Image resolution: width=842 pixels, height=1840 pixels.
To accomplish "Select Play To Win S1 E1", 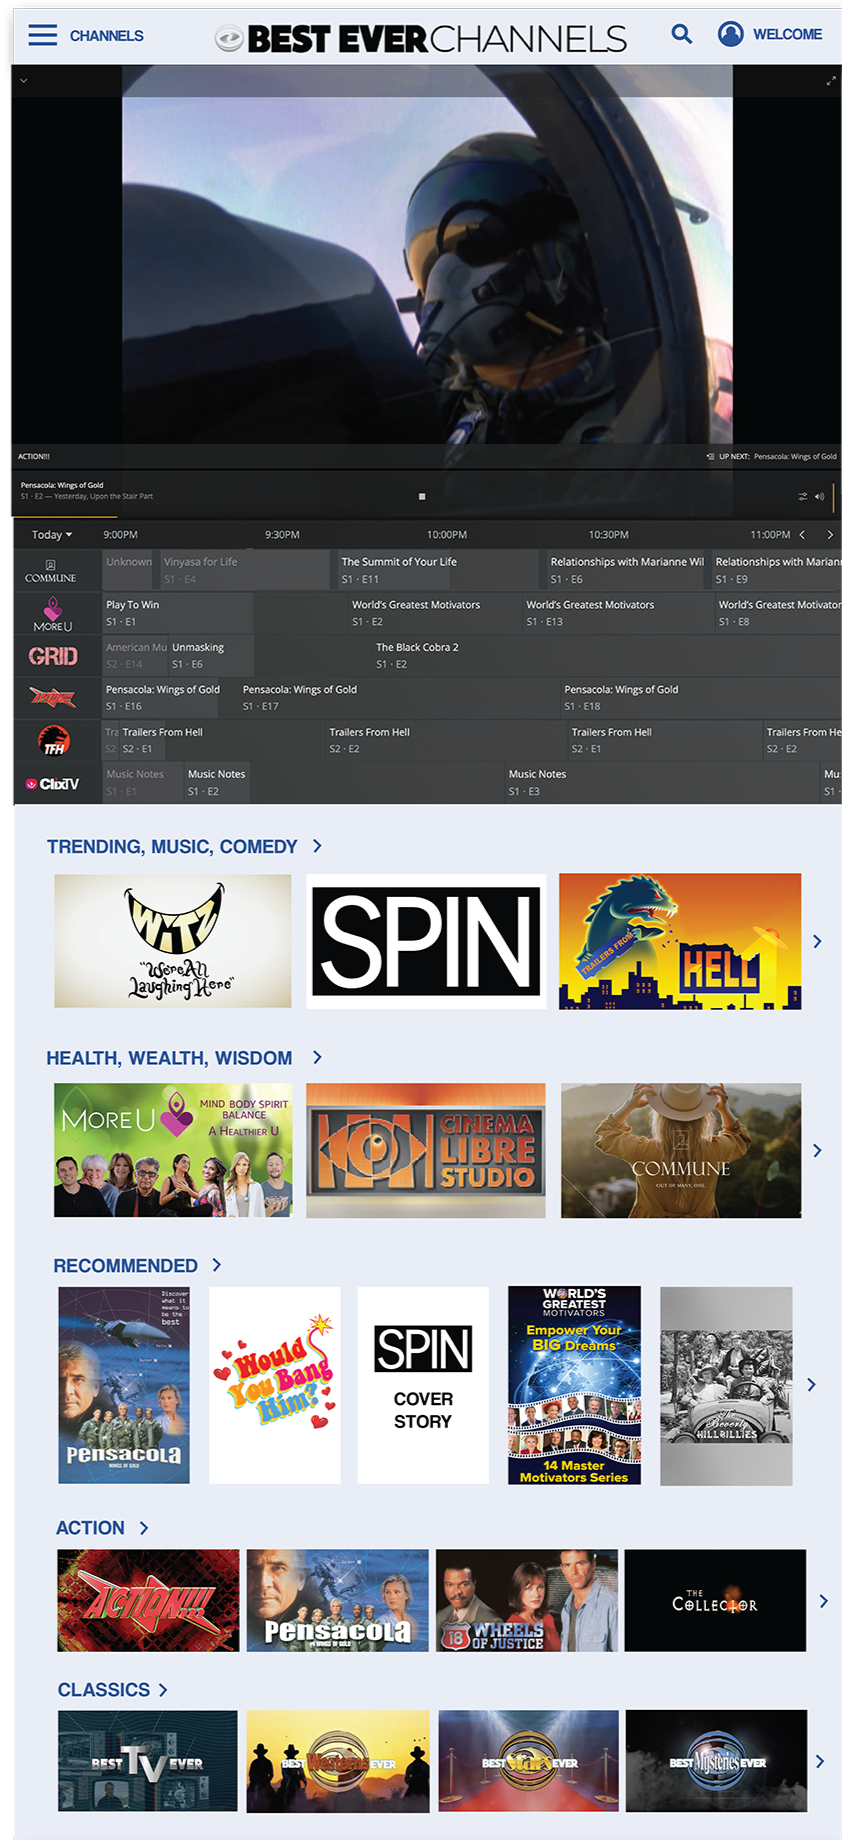I will [x=177, y=613].
